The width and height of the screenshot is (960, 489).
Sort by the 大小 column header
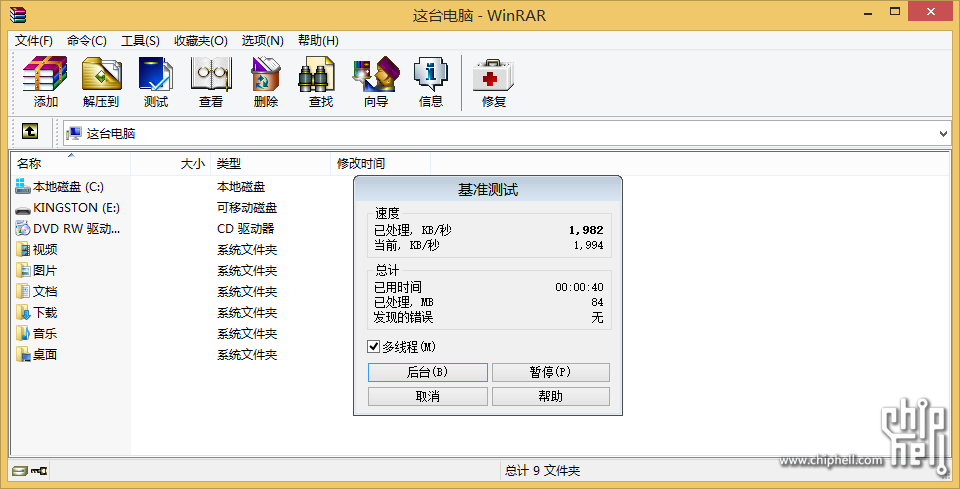pos(171,163)
